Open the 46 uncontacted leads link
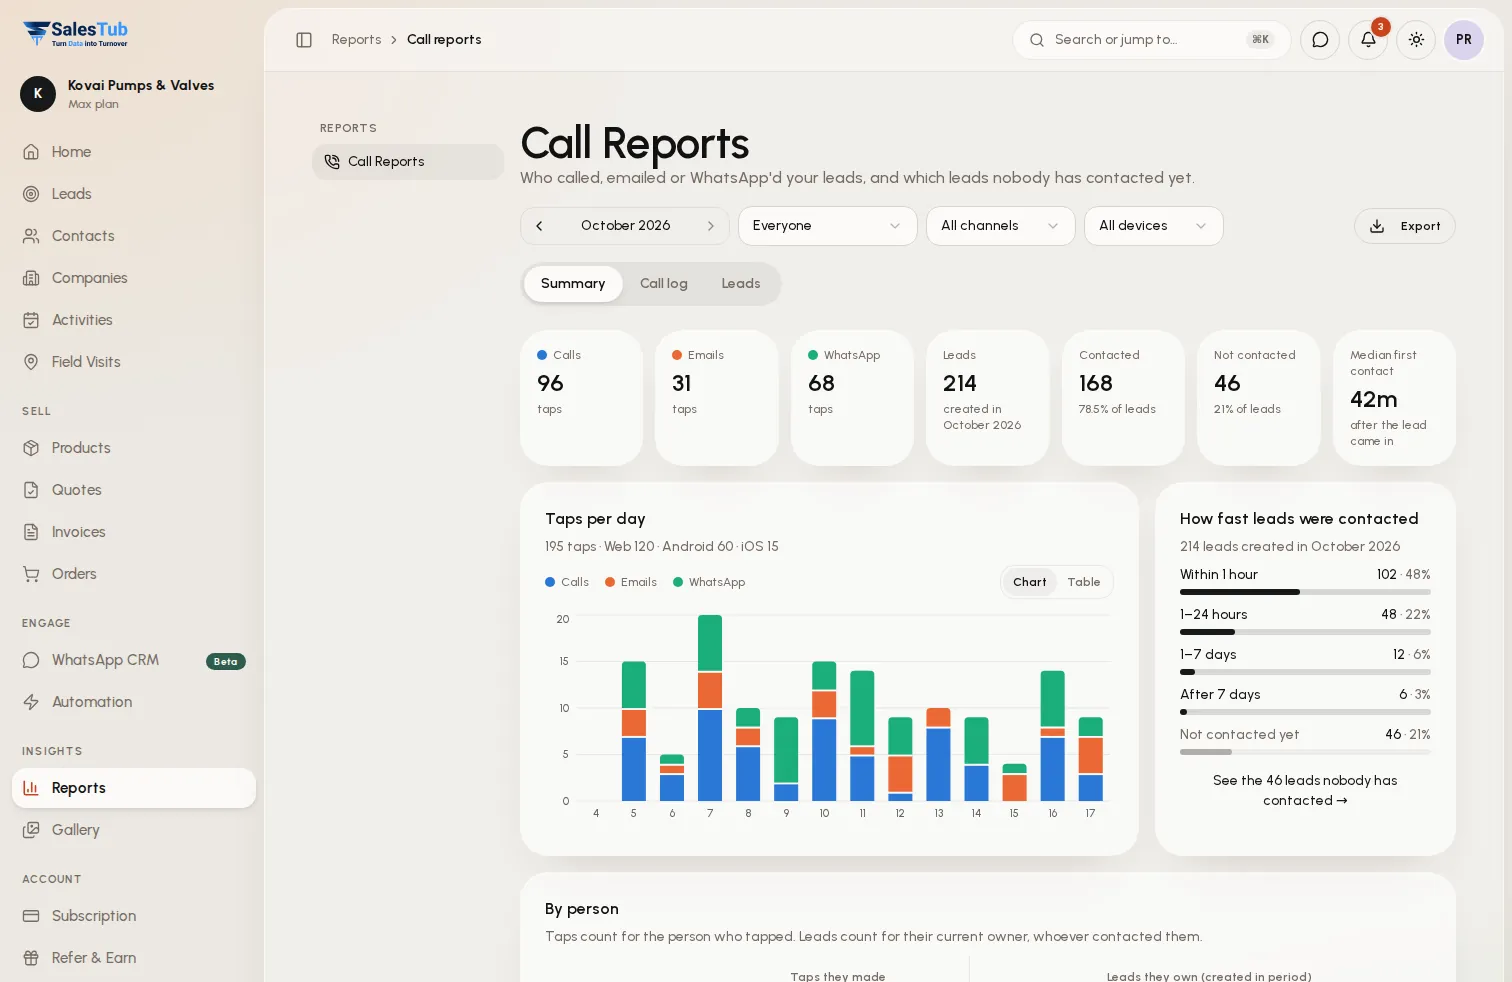Screen dimensions: 1512x982 1305,791
